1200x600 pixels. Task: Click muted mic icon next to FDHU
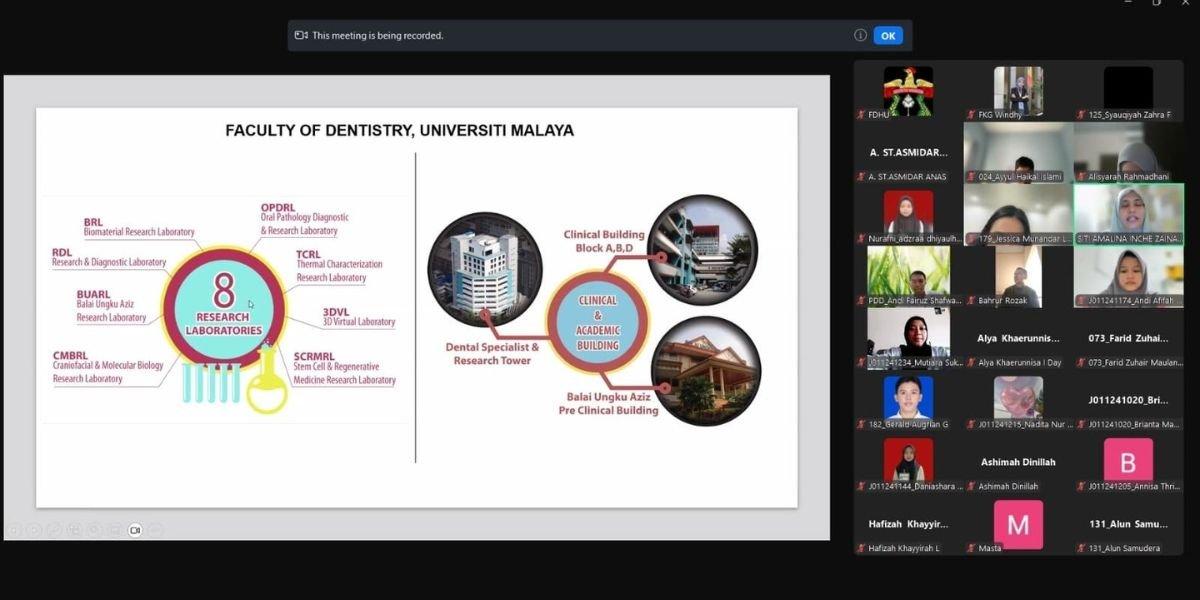point(861,115)
